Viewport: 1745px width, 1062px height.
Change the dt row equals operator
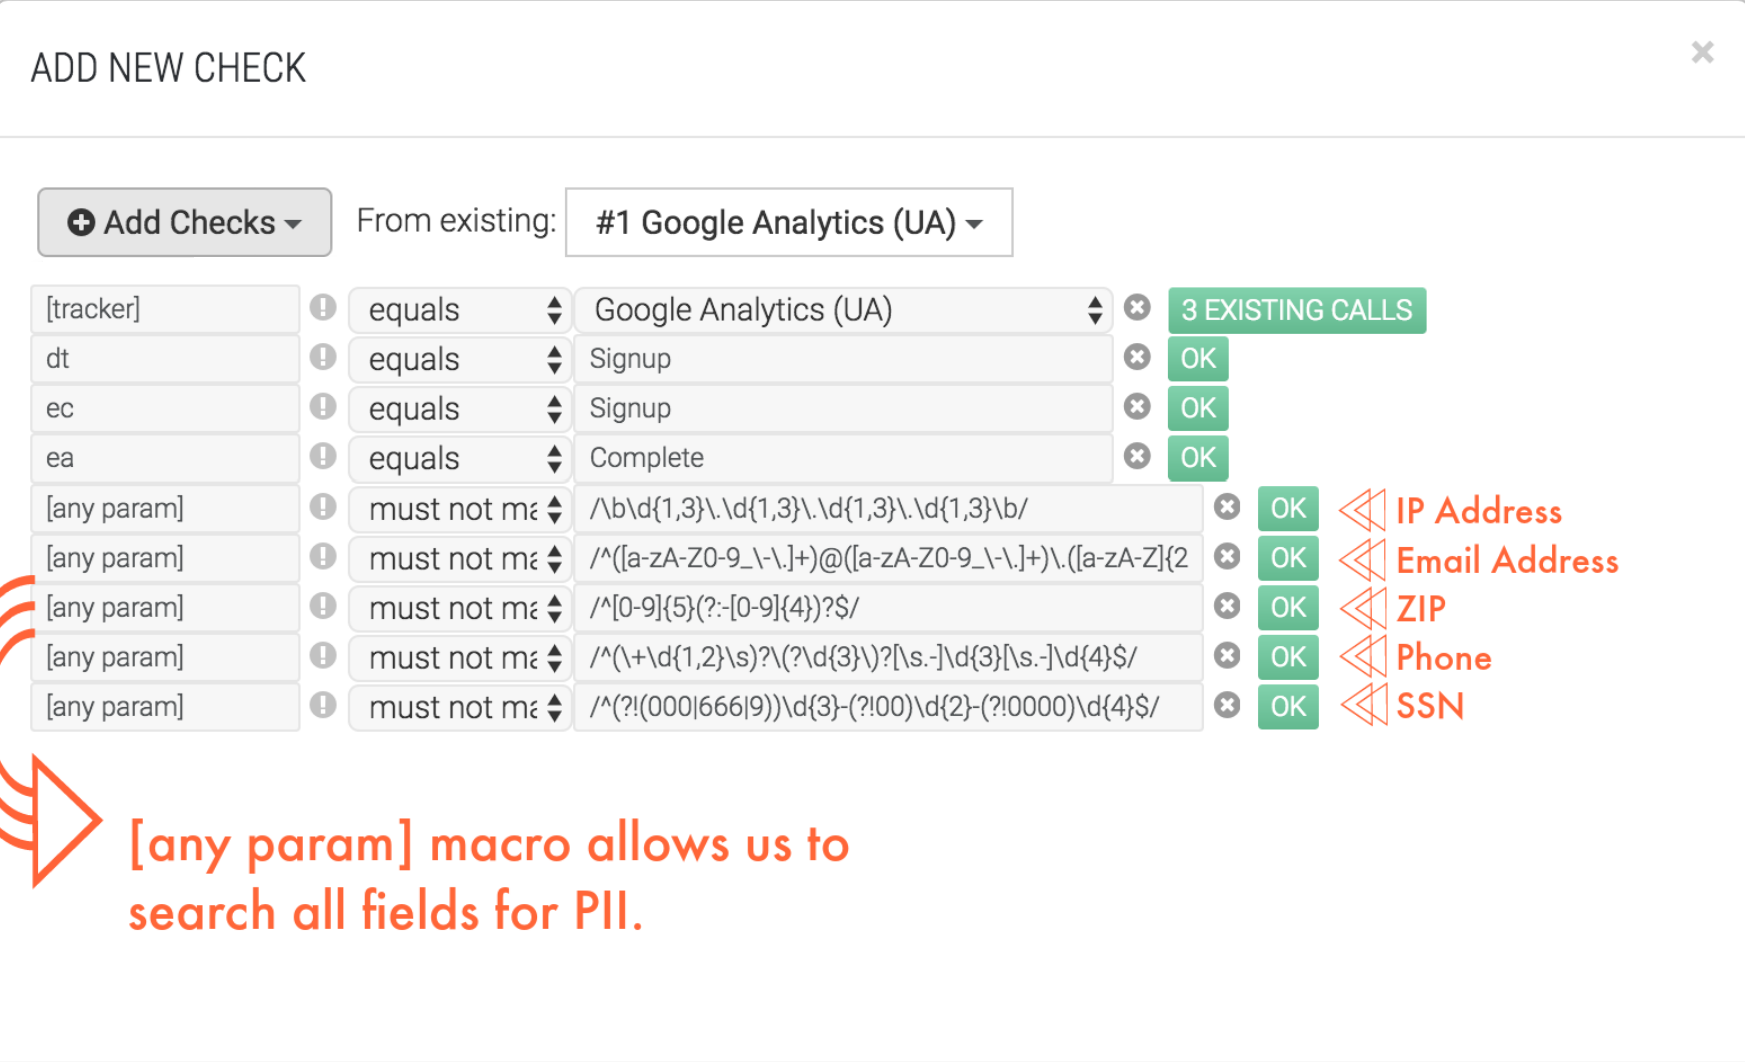(460, 359)
